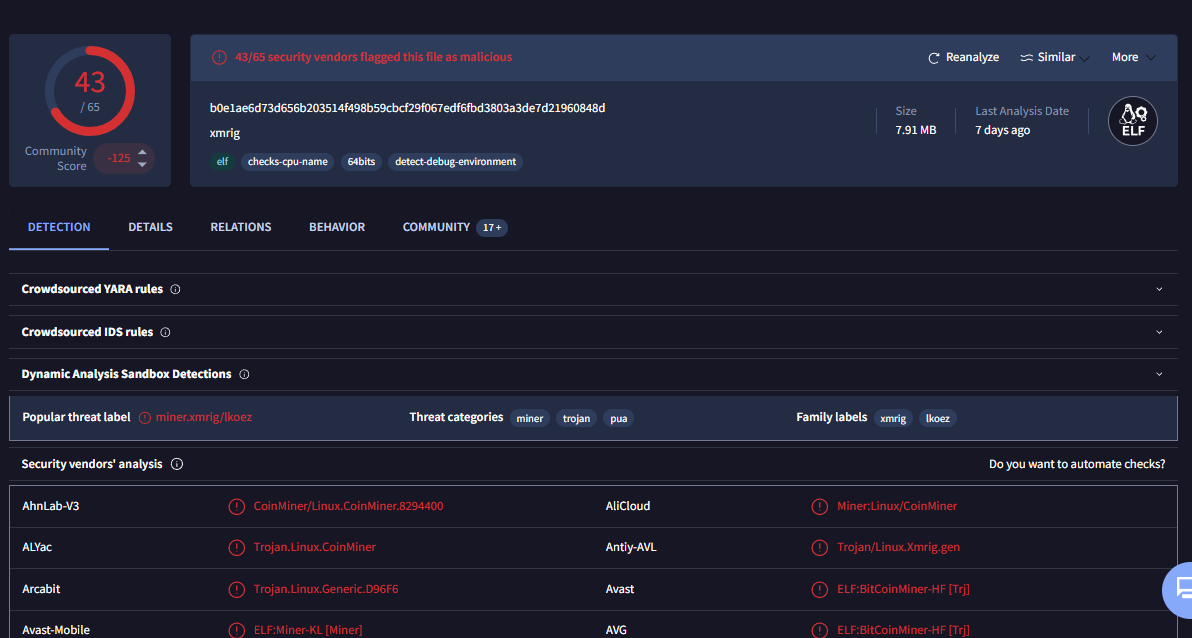Expand the Crowdsourced YARA rules section
This screenshot has width=1192, height=638.
click(1159, 289)
